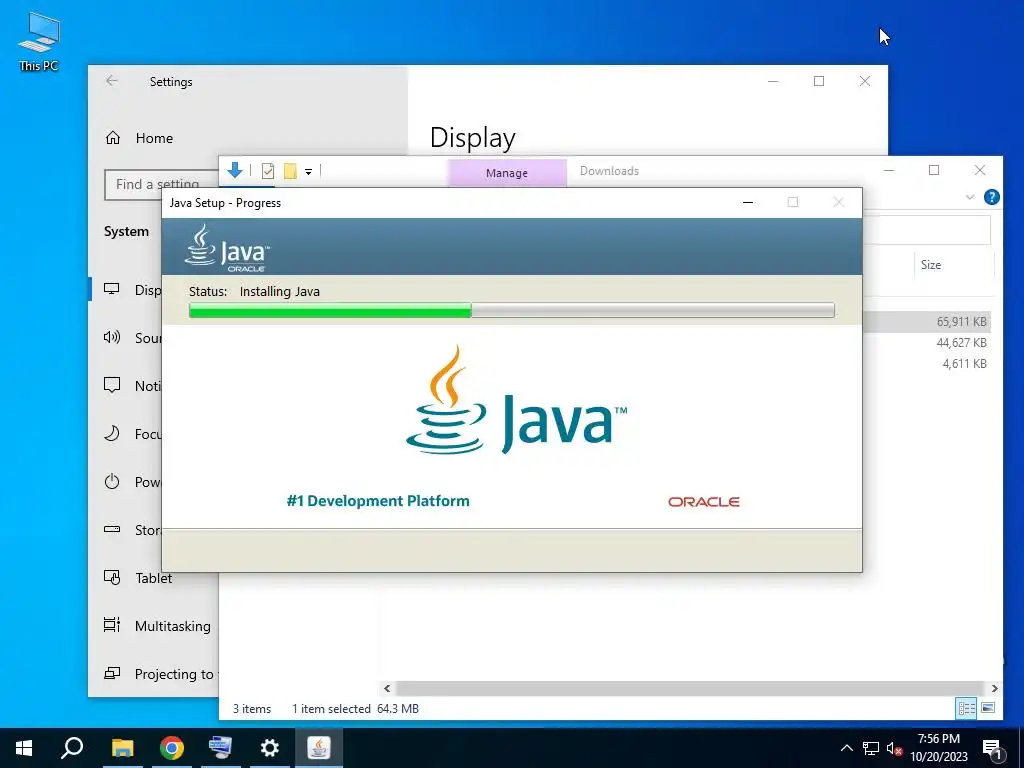Click Properties checkmark icon in Explorer toolbar
Viewport: 1024px width, 768px height.
pyautogui.click(x=267, y=171)
